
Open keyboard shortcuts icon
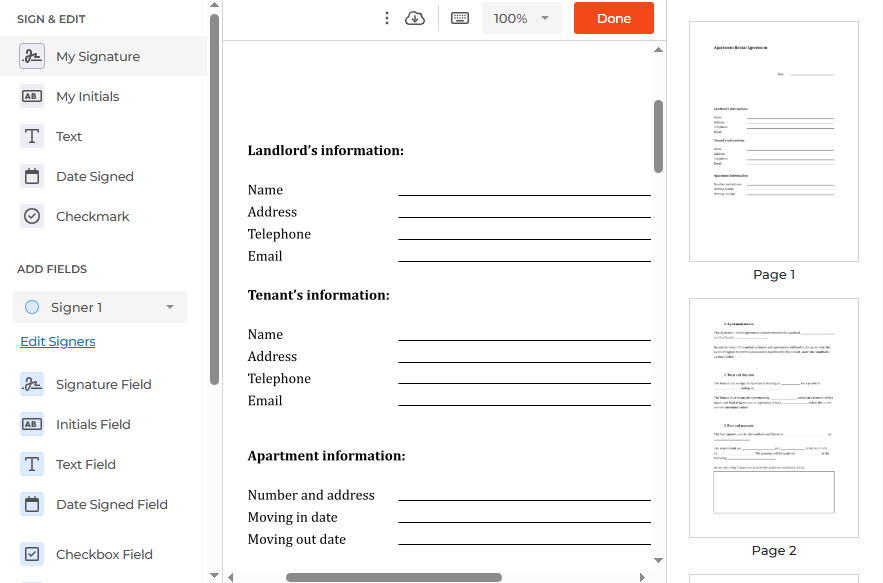pos(460,18)
